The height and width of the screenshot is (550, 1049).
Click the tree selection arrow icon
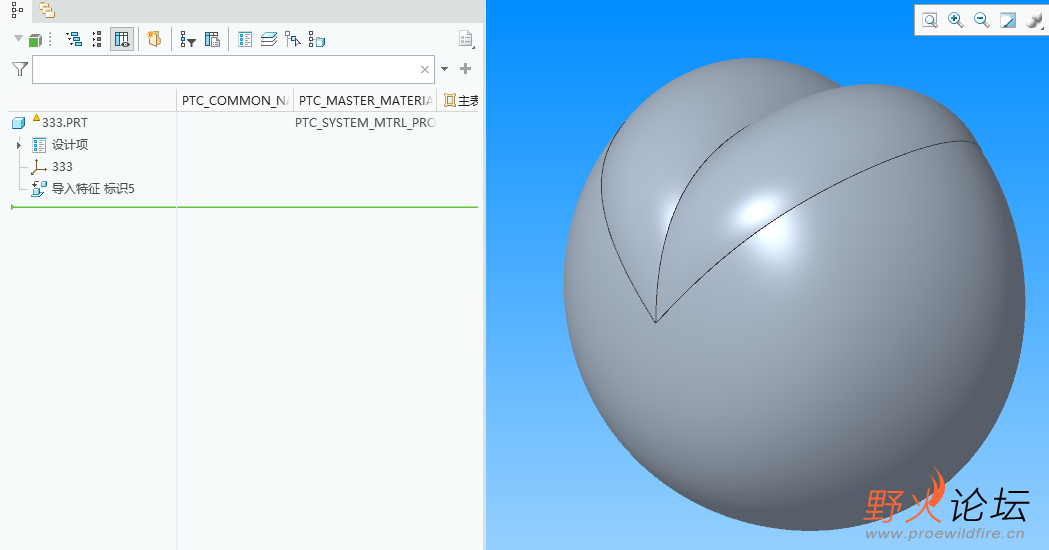292,39
